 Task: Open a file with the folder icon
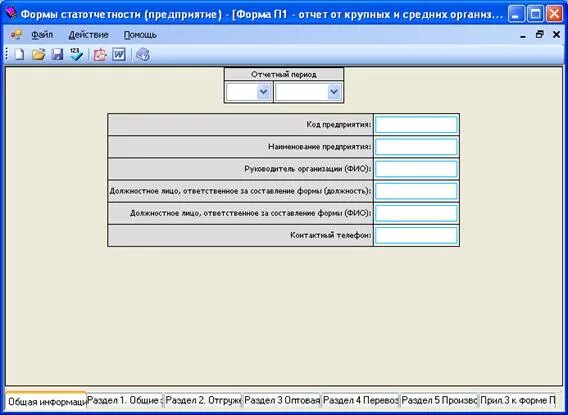[x=38, y=55]
